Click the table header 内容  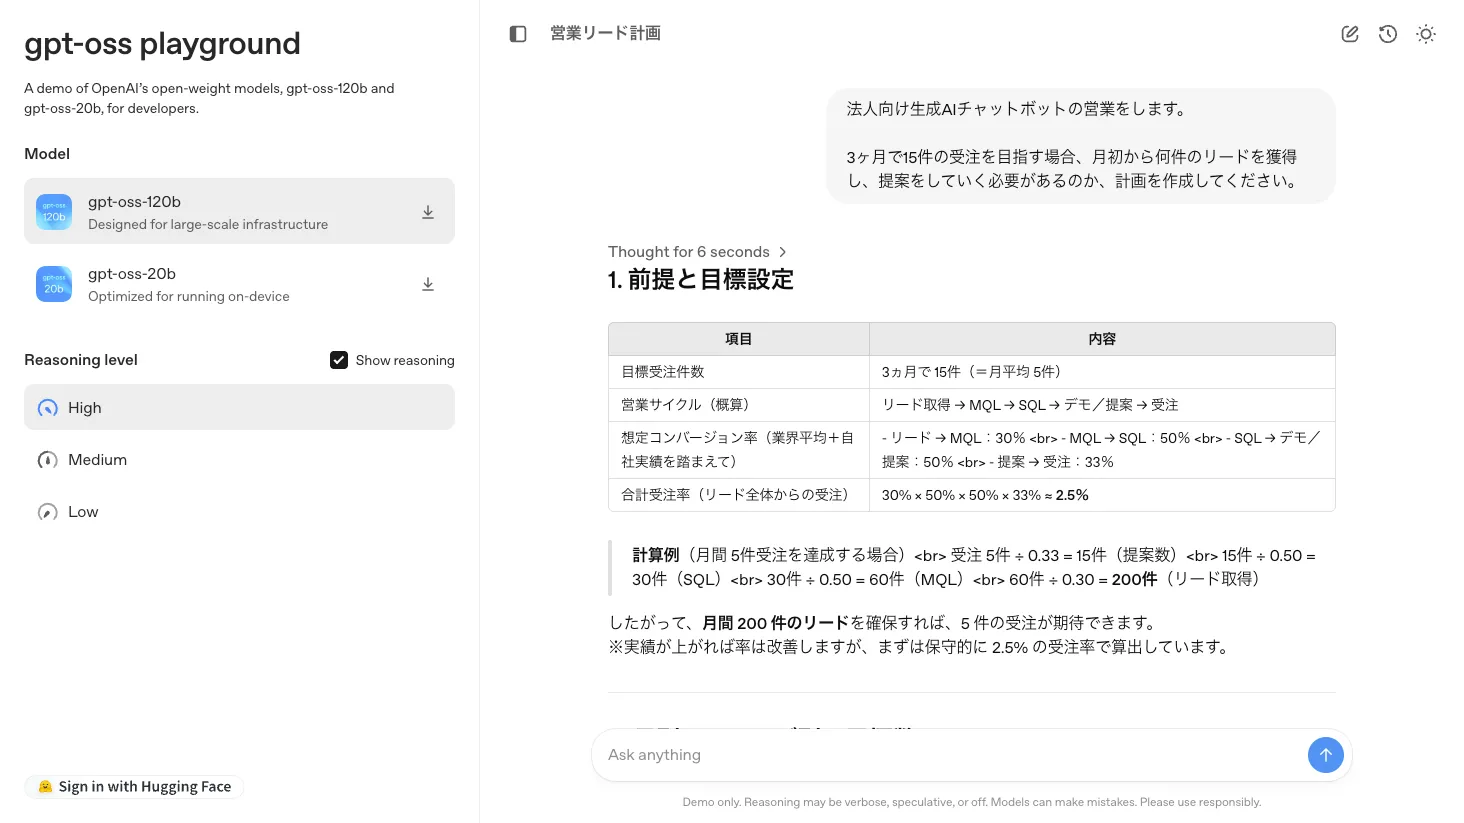(1102, 339)
